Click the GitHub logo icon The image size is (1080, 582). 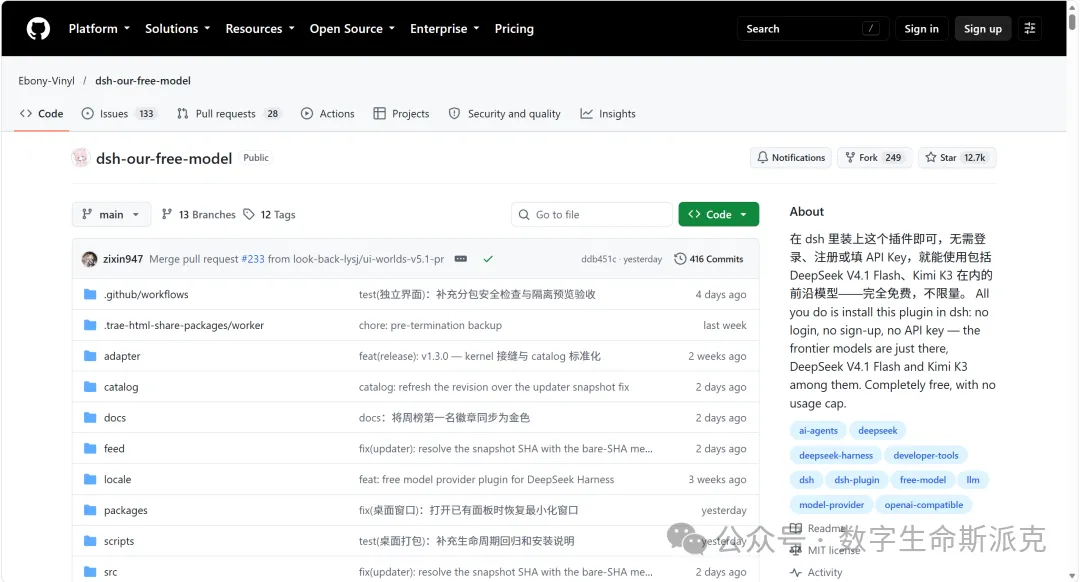pos(39,29)
